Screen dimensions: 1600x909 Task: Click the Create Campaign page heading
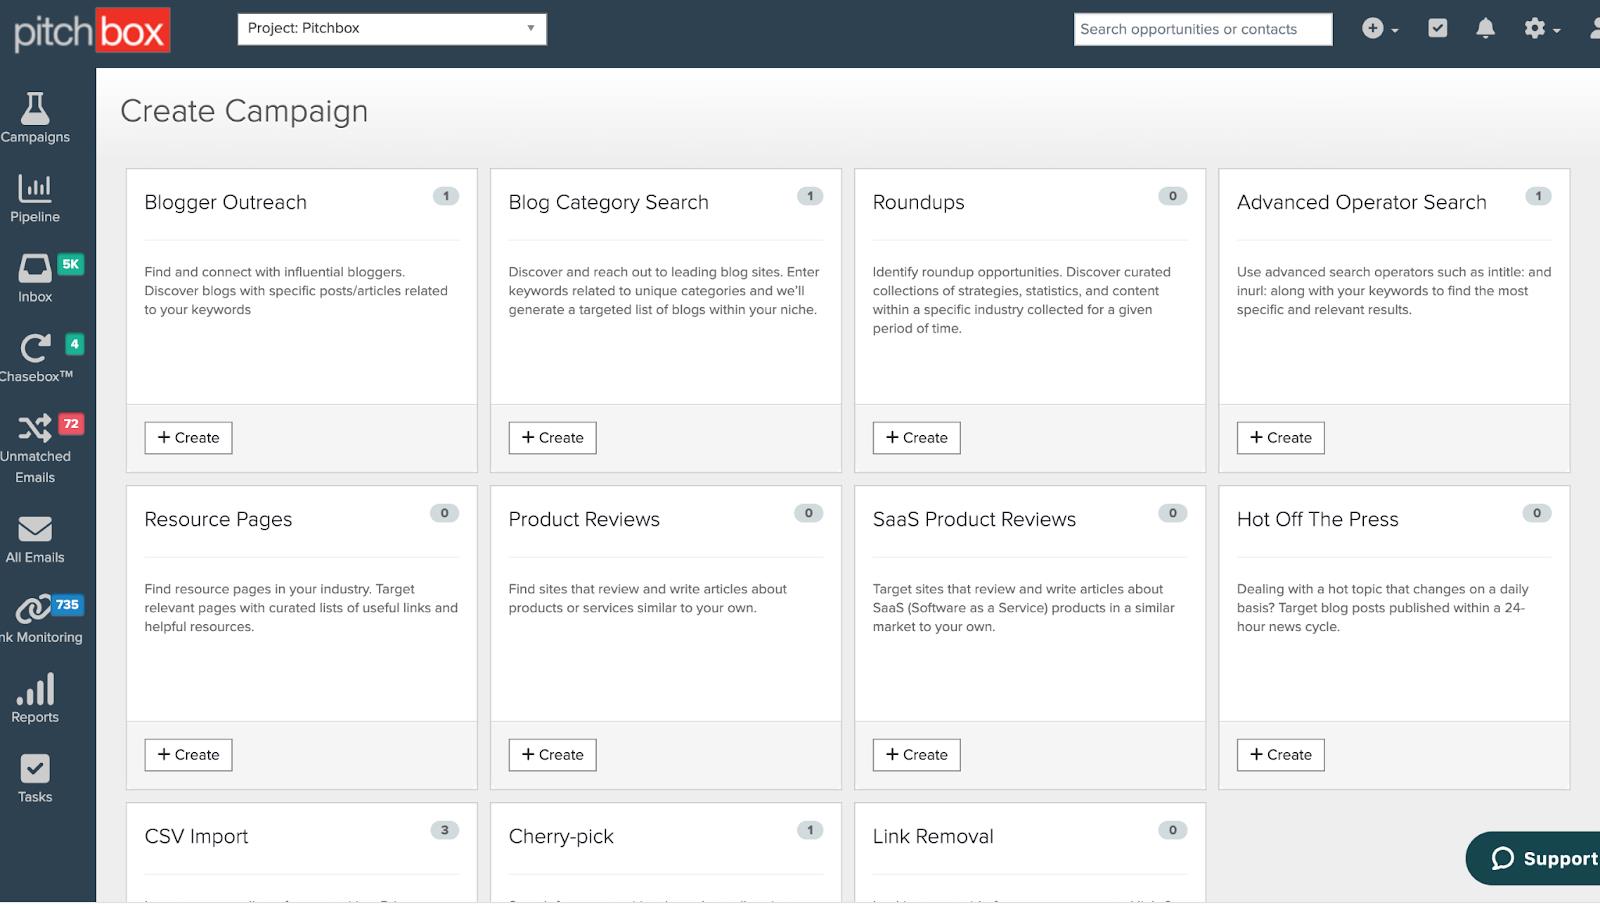[x=244, y=111]
